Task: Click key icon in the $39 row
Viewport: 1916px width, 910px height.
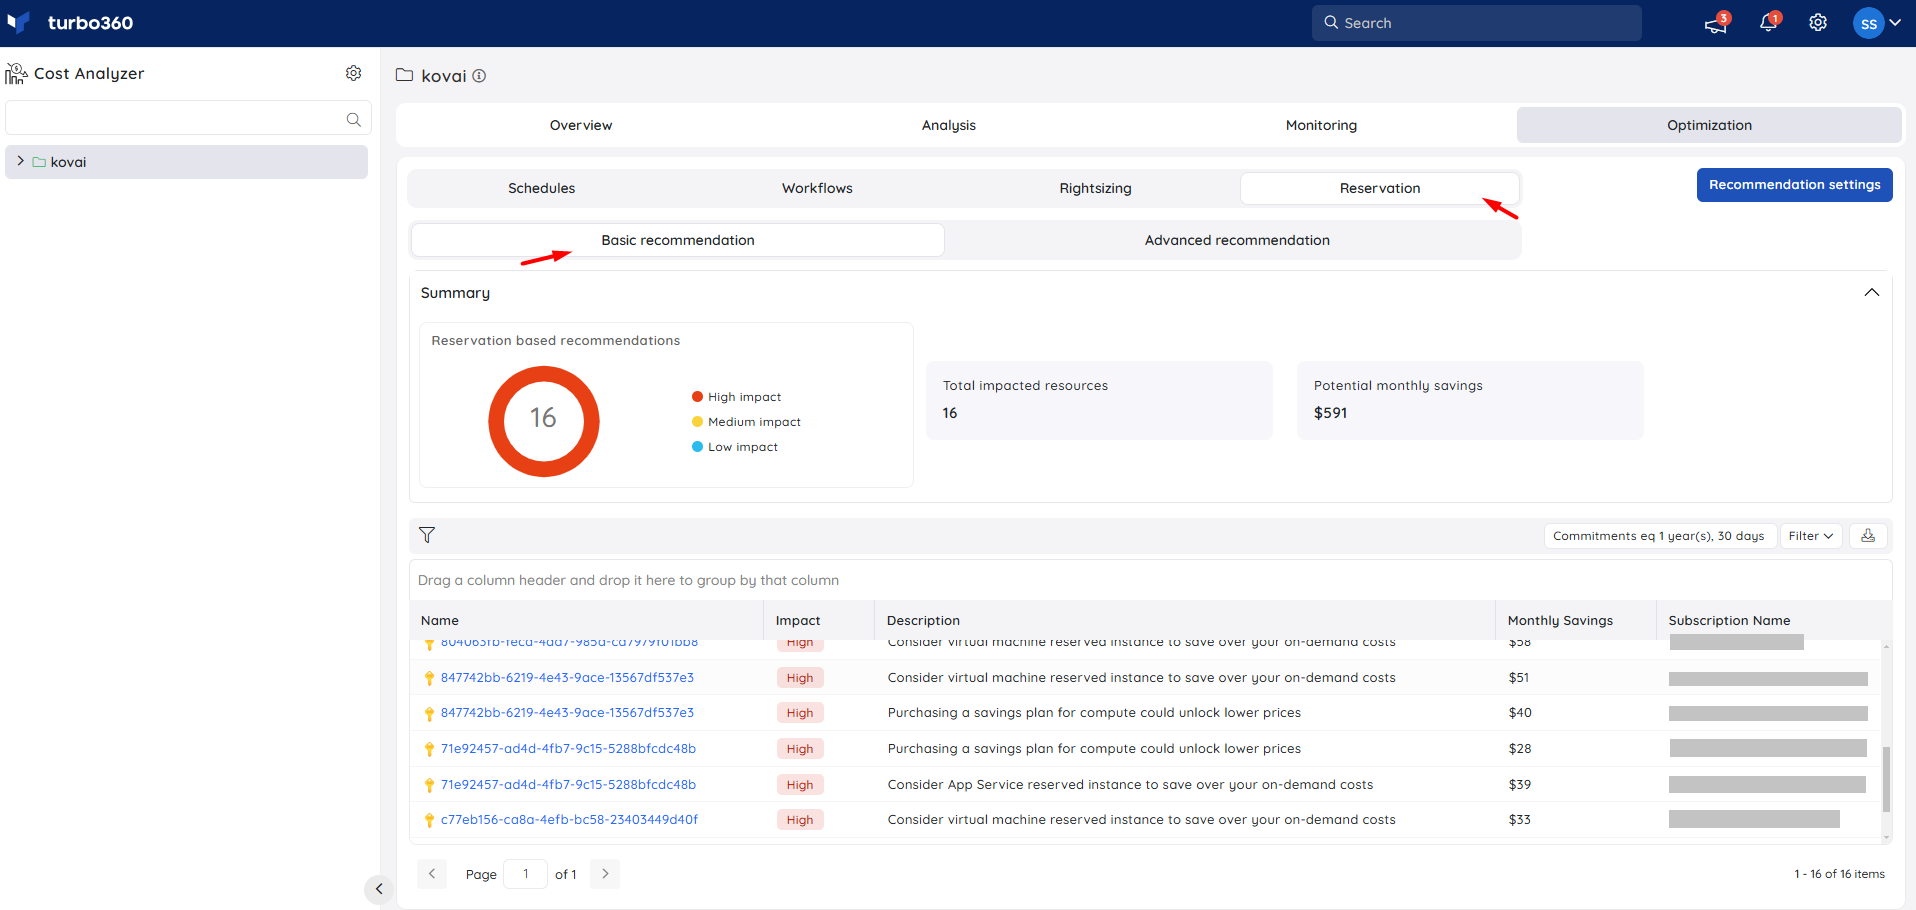Action: pyautogui.click(x=429, y=785)
